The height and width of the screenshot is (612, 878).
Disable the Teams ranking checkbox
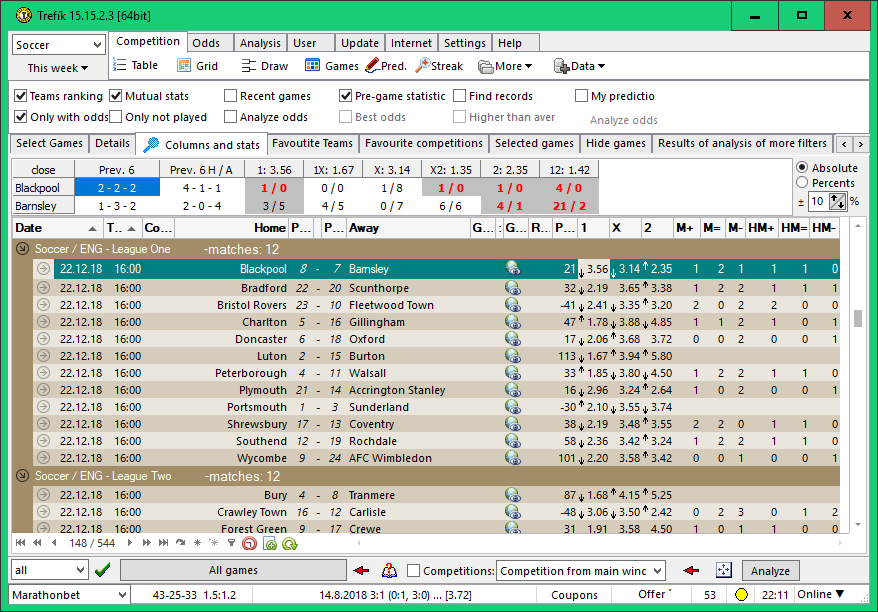(x=21, y=96)
